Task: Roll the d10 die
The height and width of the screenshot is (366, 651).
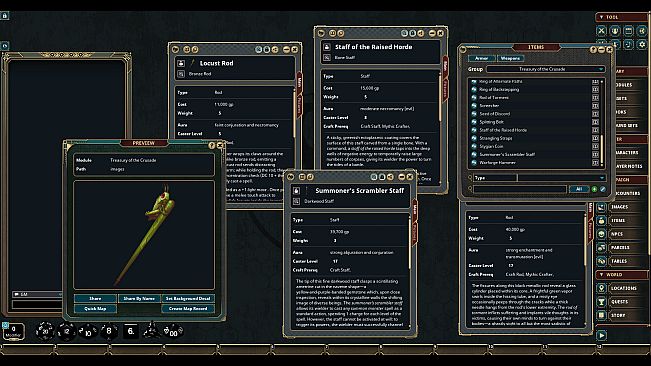Action: click(88, 332)
